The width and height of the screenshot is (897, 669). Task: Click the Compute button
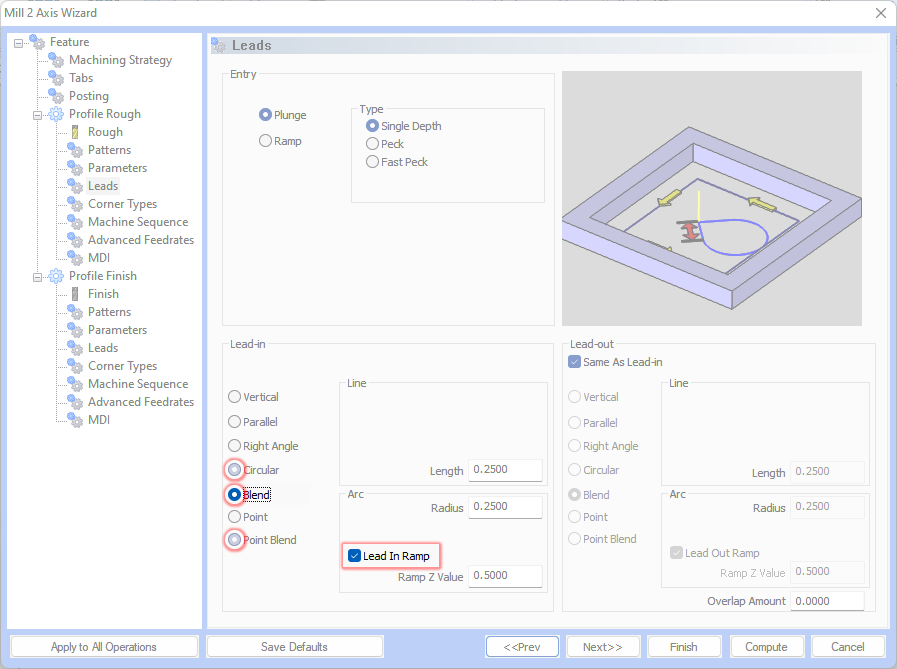[x=767, y=647]
